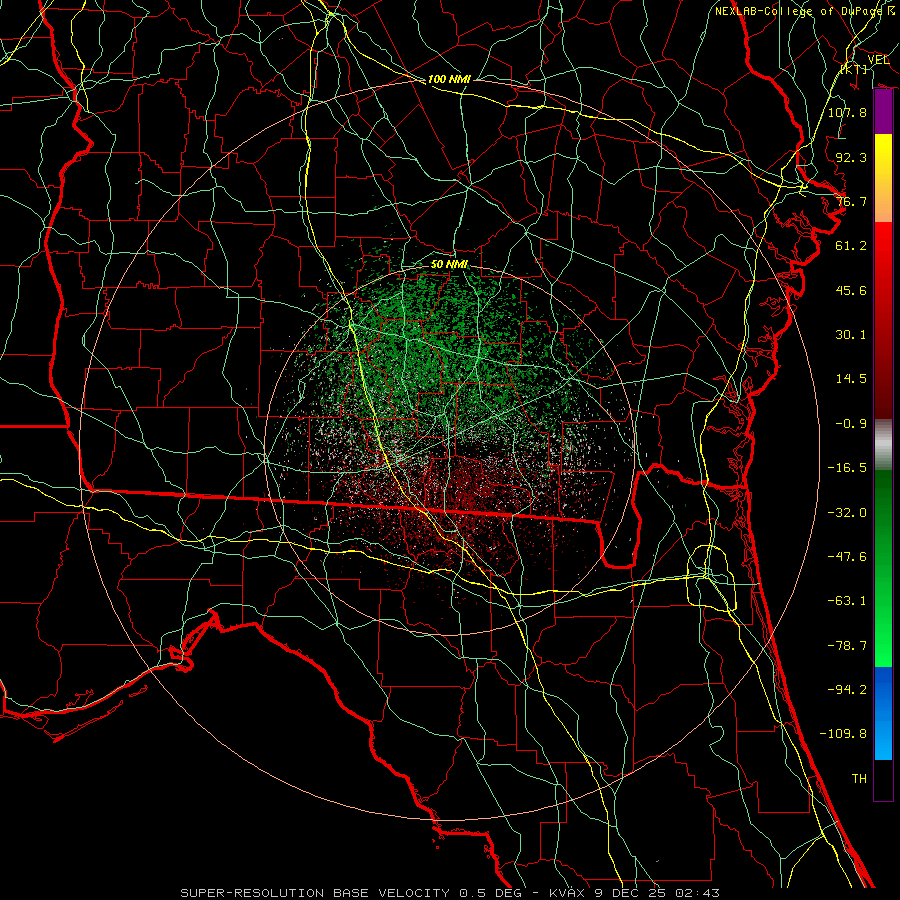Image resolution: width=900 pixels, height=900 pixels.
Task: Click the 30.1 legend value
Action: [851, 335]
